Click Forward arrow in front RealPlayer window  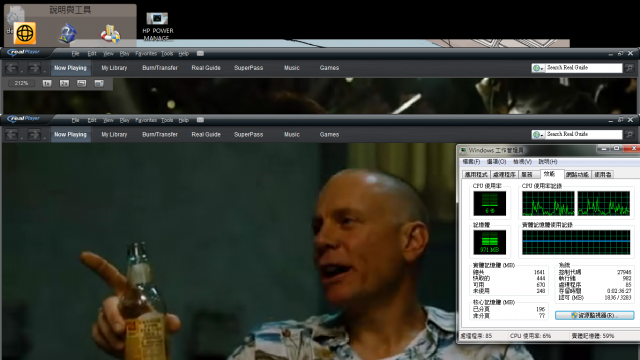click(x=34, y=135)
